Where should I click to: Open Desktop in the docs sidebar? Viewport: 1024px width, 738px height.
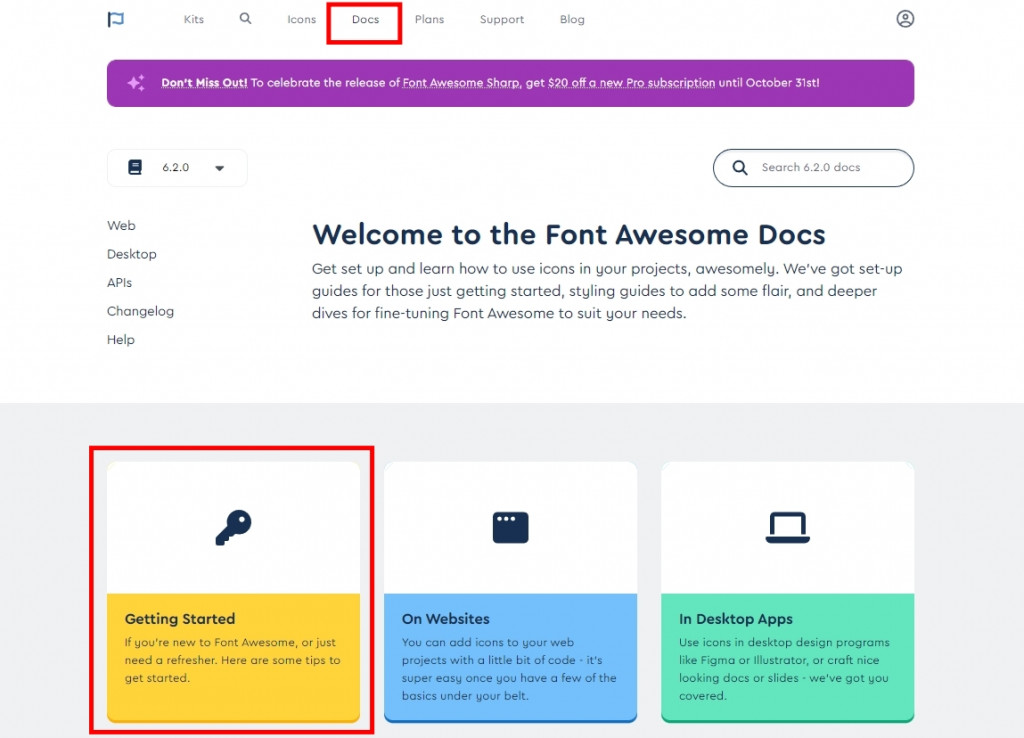pyautogui.click(x=132, y=254)
